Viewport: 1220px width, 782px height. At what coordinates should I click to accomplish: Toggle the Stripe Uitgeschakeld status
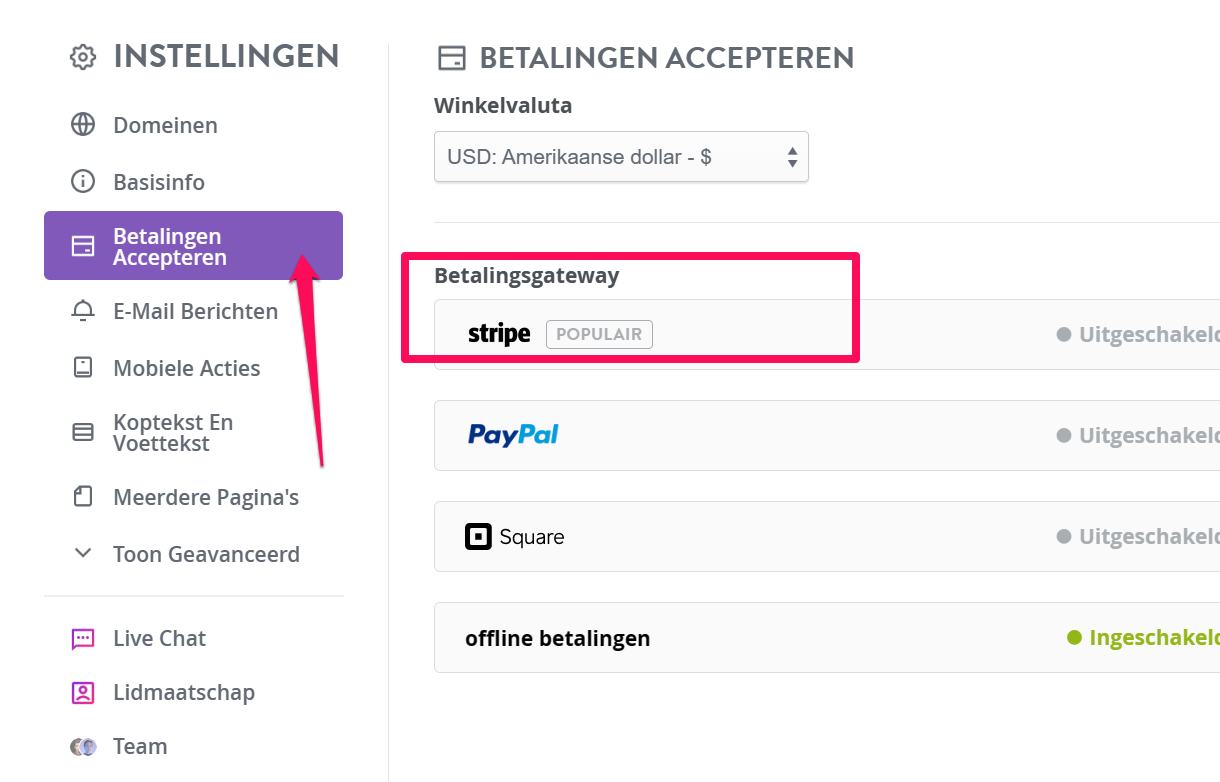coord(1138,334)
